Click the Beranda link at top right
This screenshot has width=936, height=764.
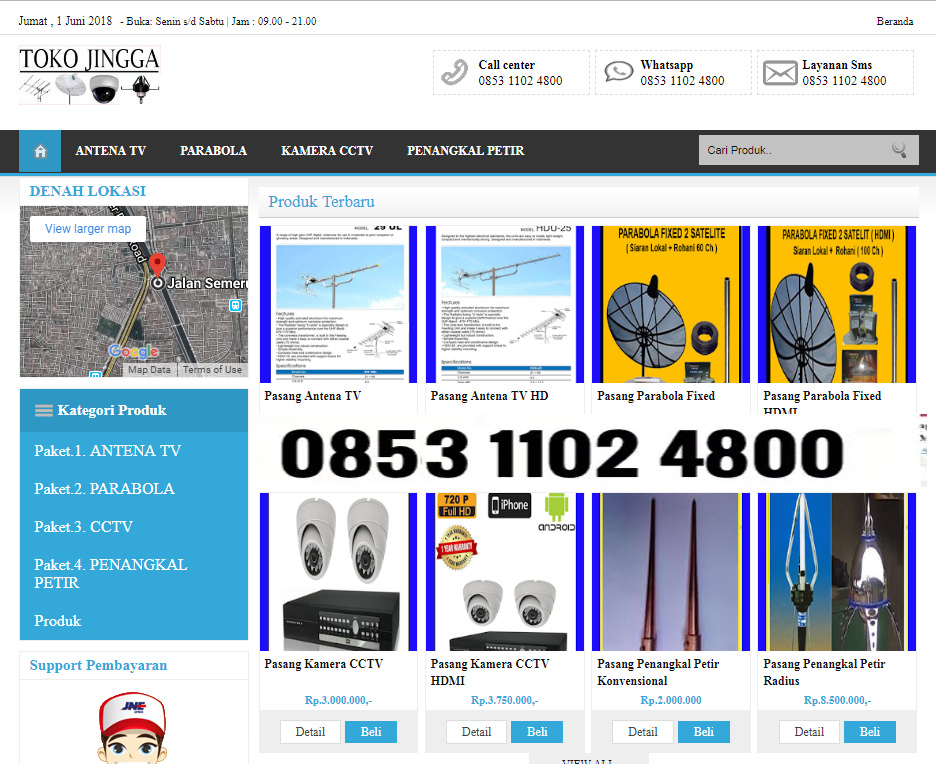894,21
